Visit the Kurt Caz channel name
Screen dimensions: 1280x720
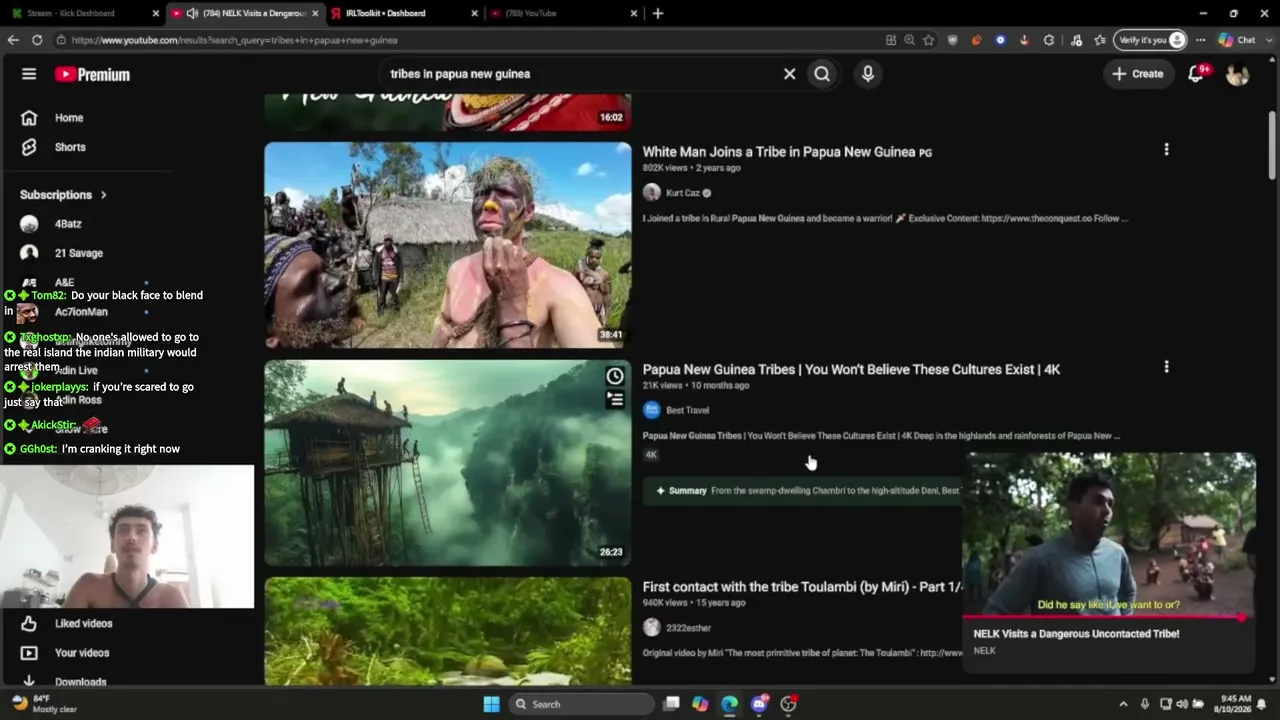pos(683,193)
